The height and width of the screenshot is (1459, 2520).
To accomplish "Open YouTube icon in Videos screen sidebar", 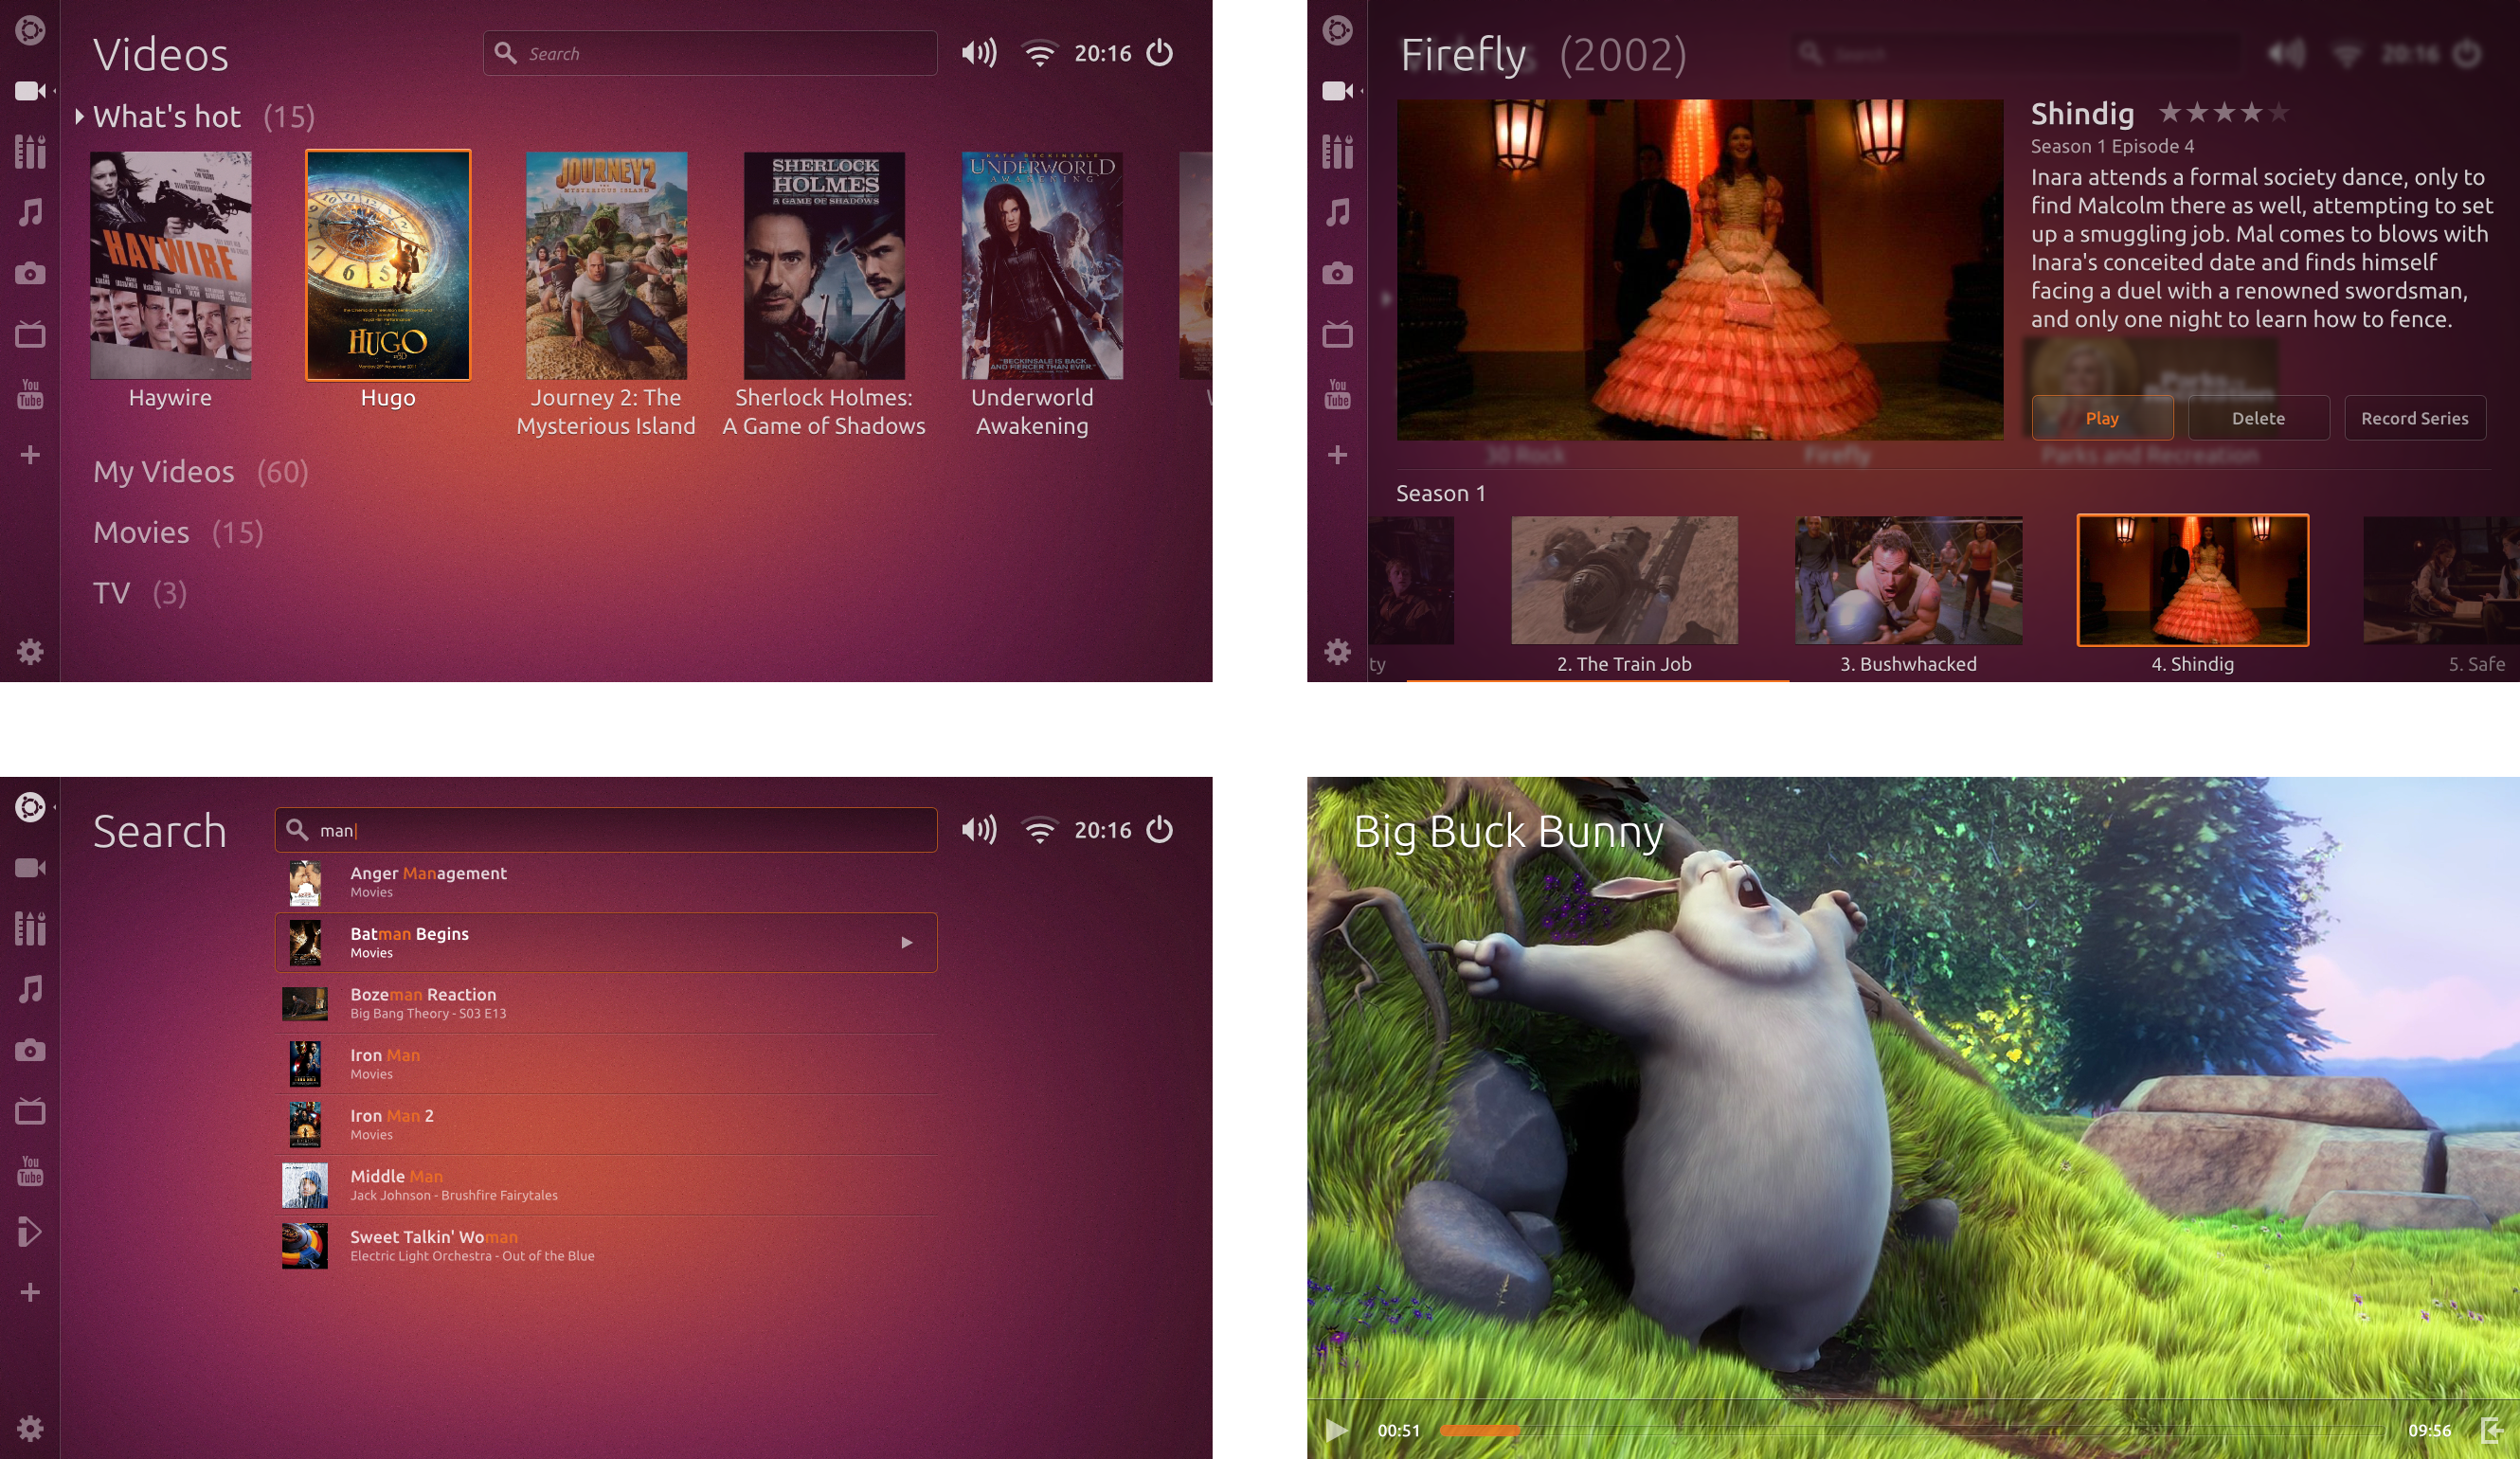I will click(30, 394).
